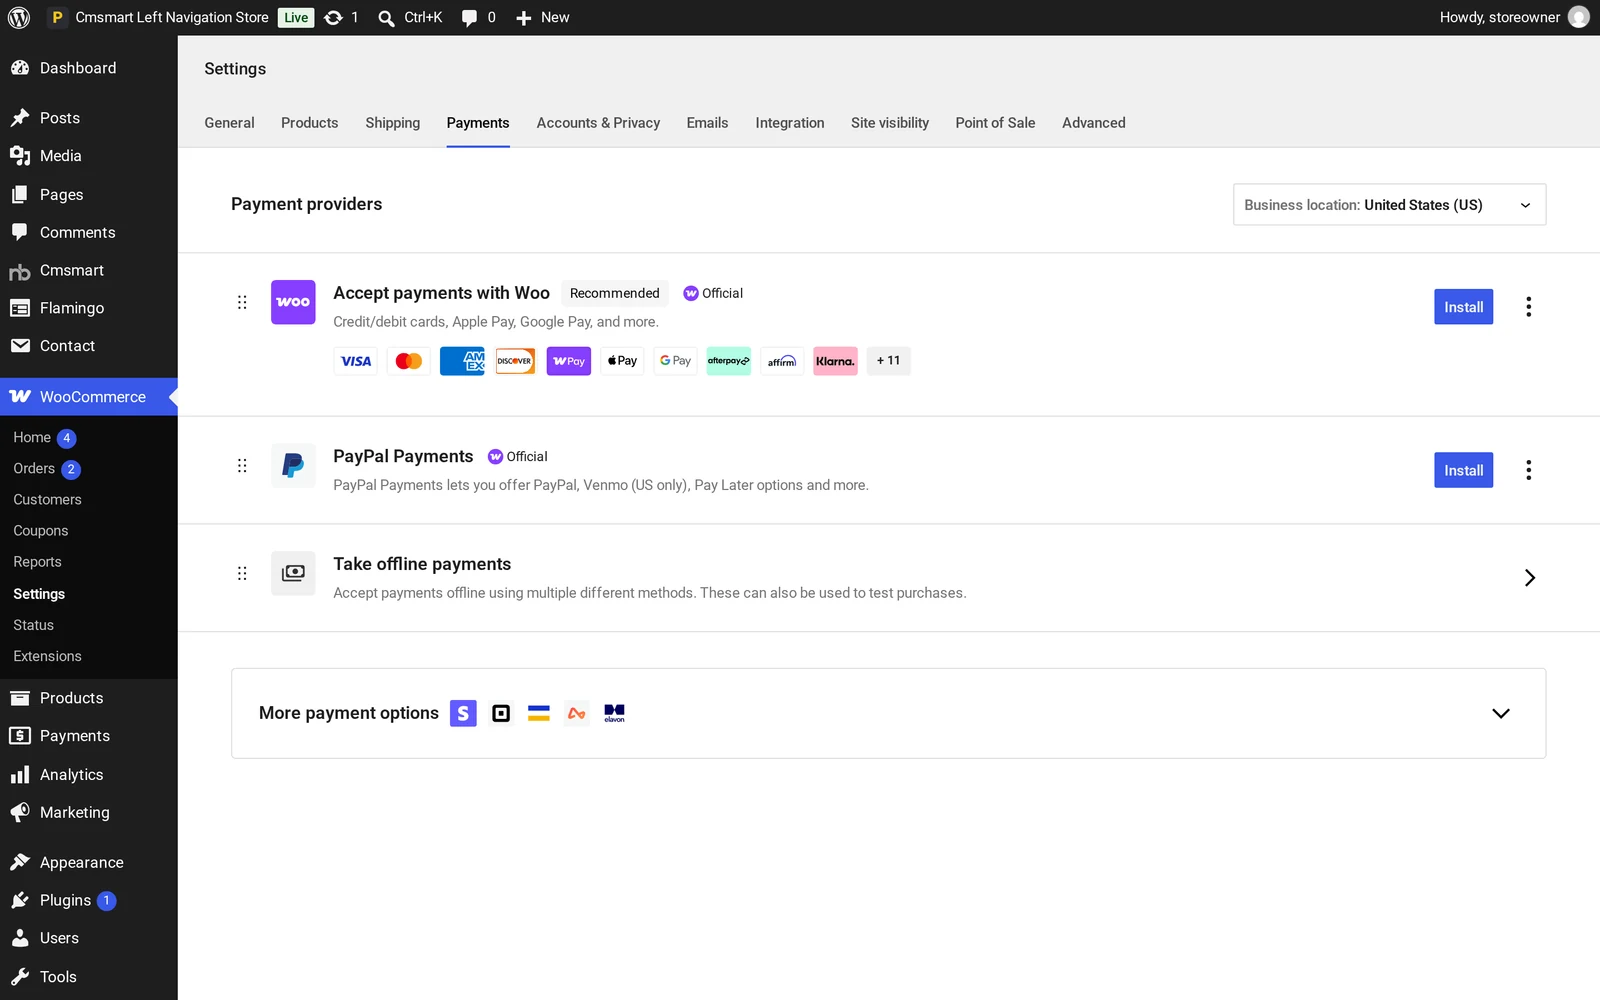Click the Elavon icon in More payment options
Screen dimensions: 1600x1000
pos(614,713)
